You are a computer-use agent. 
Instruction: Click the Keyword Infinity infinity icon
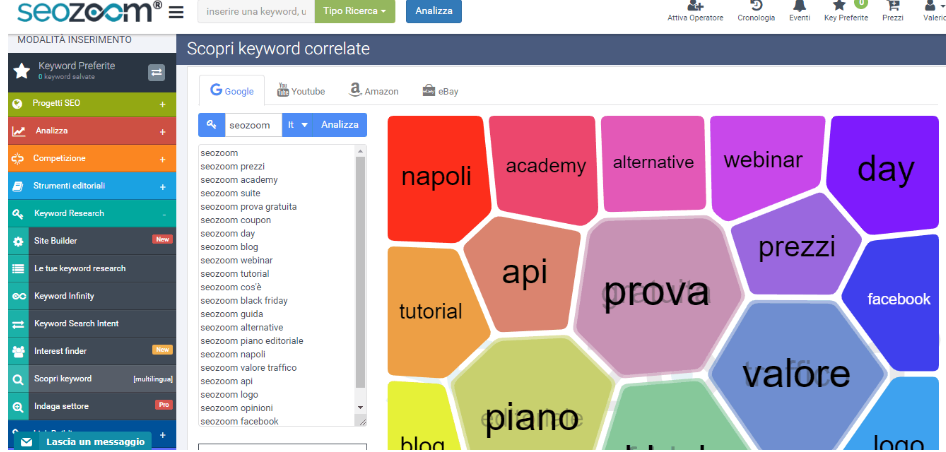[x=18, y=296]
